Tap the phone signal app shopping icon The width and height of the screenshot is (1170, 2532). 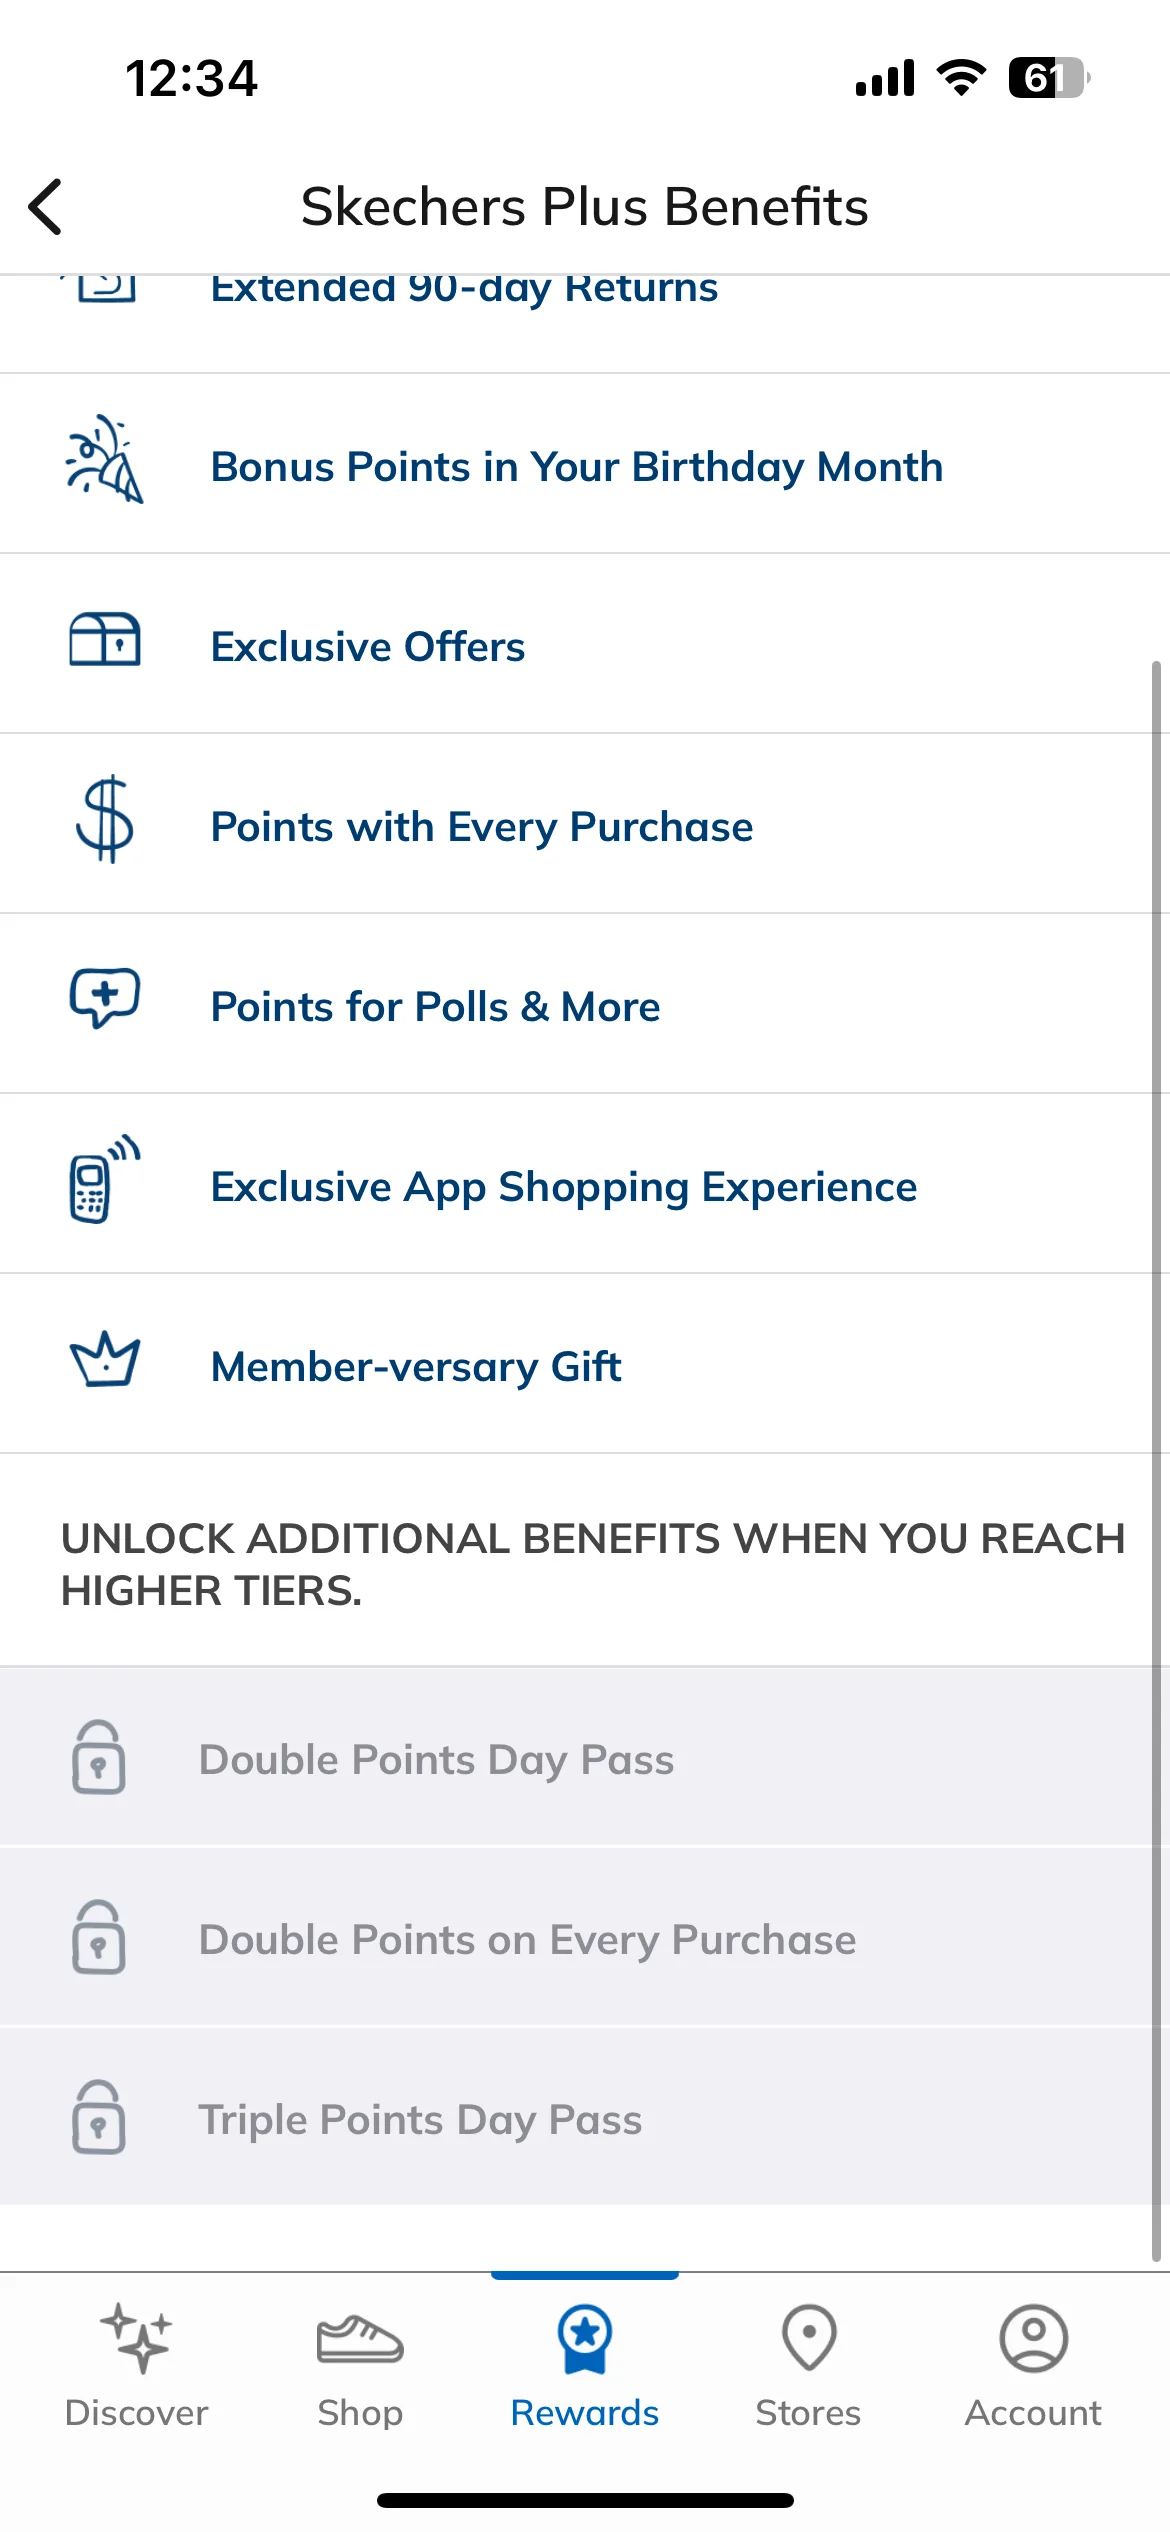[x=105, y=1179]
